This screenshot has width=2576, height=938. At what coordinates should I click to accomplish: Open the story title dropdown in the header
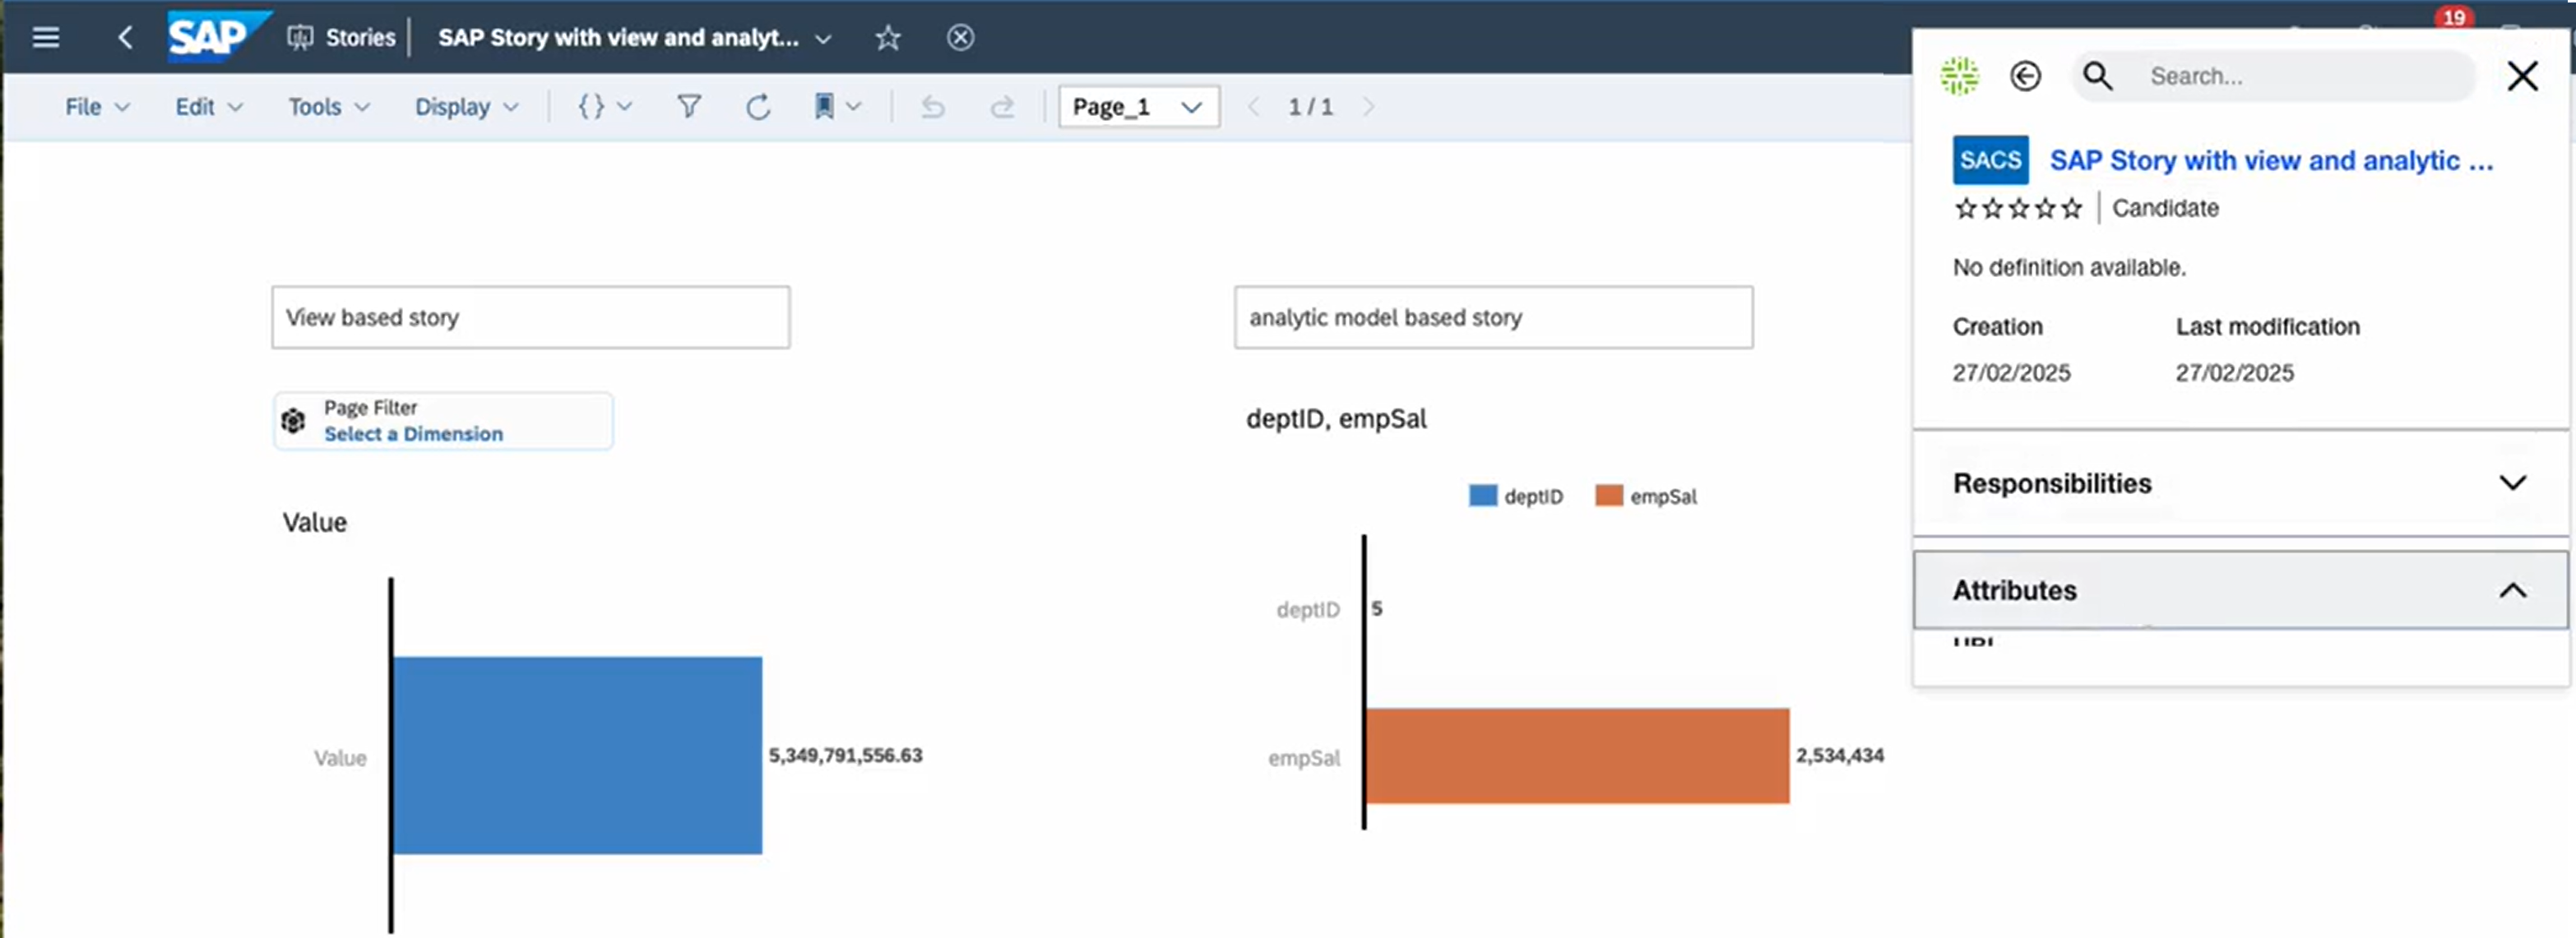(x=823, y=39)
